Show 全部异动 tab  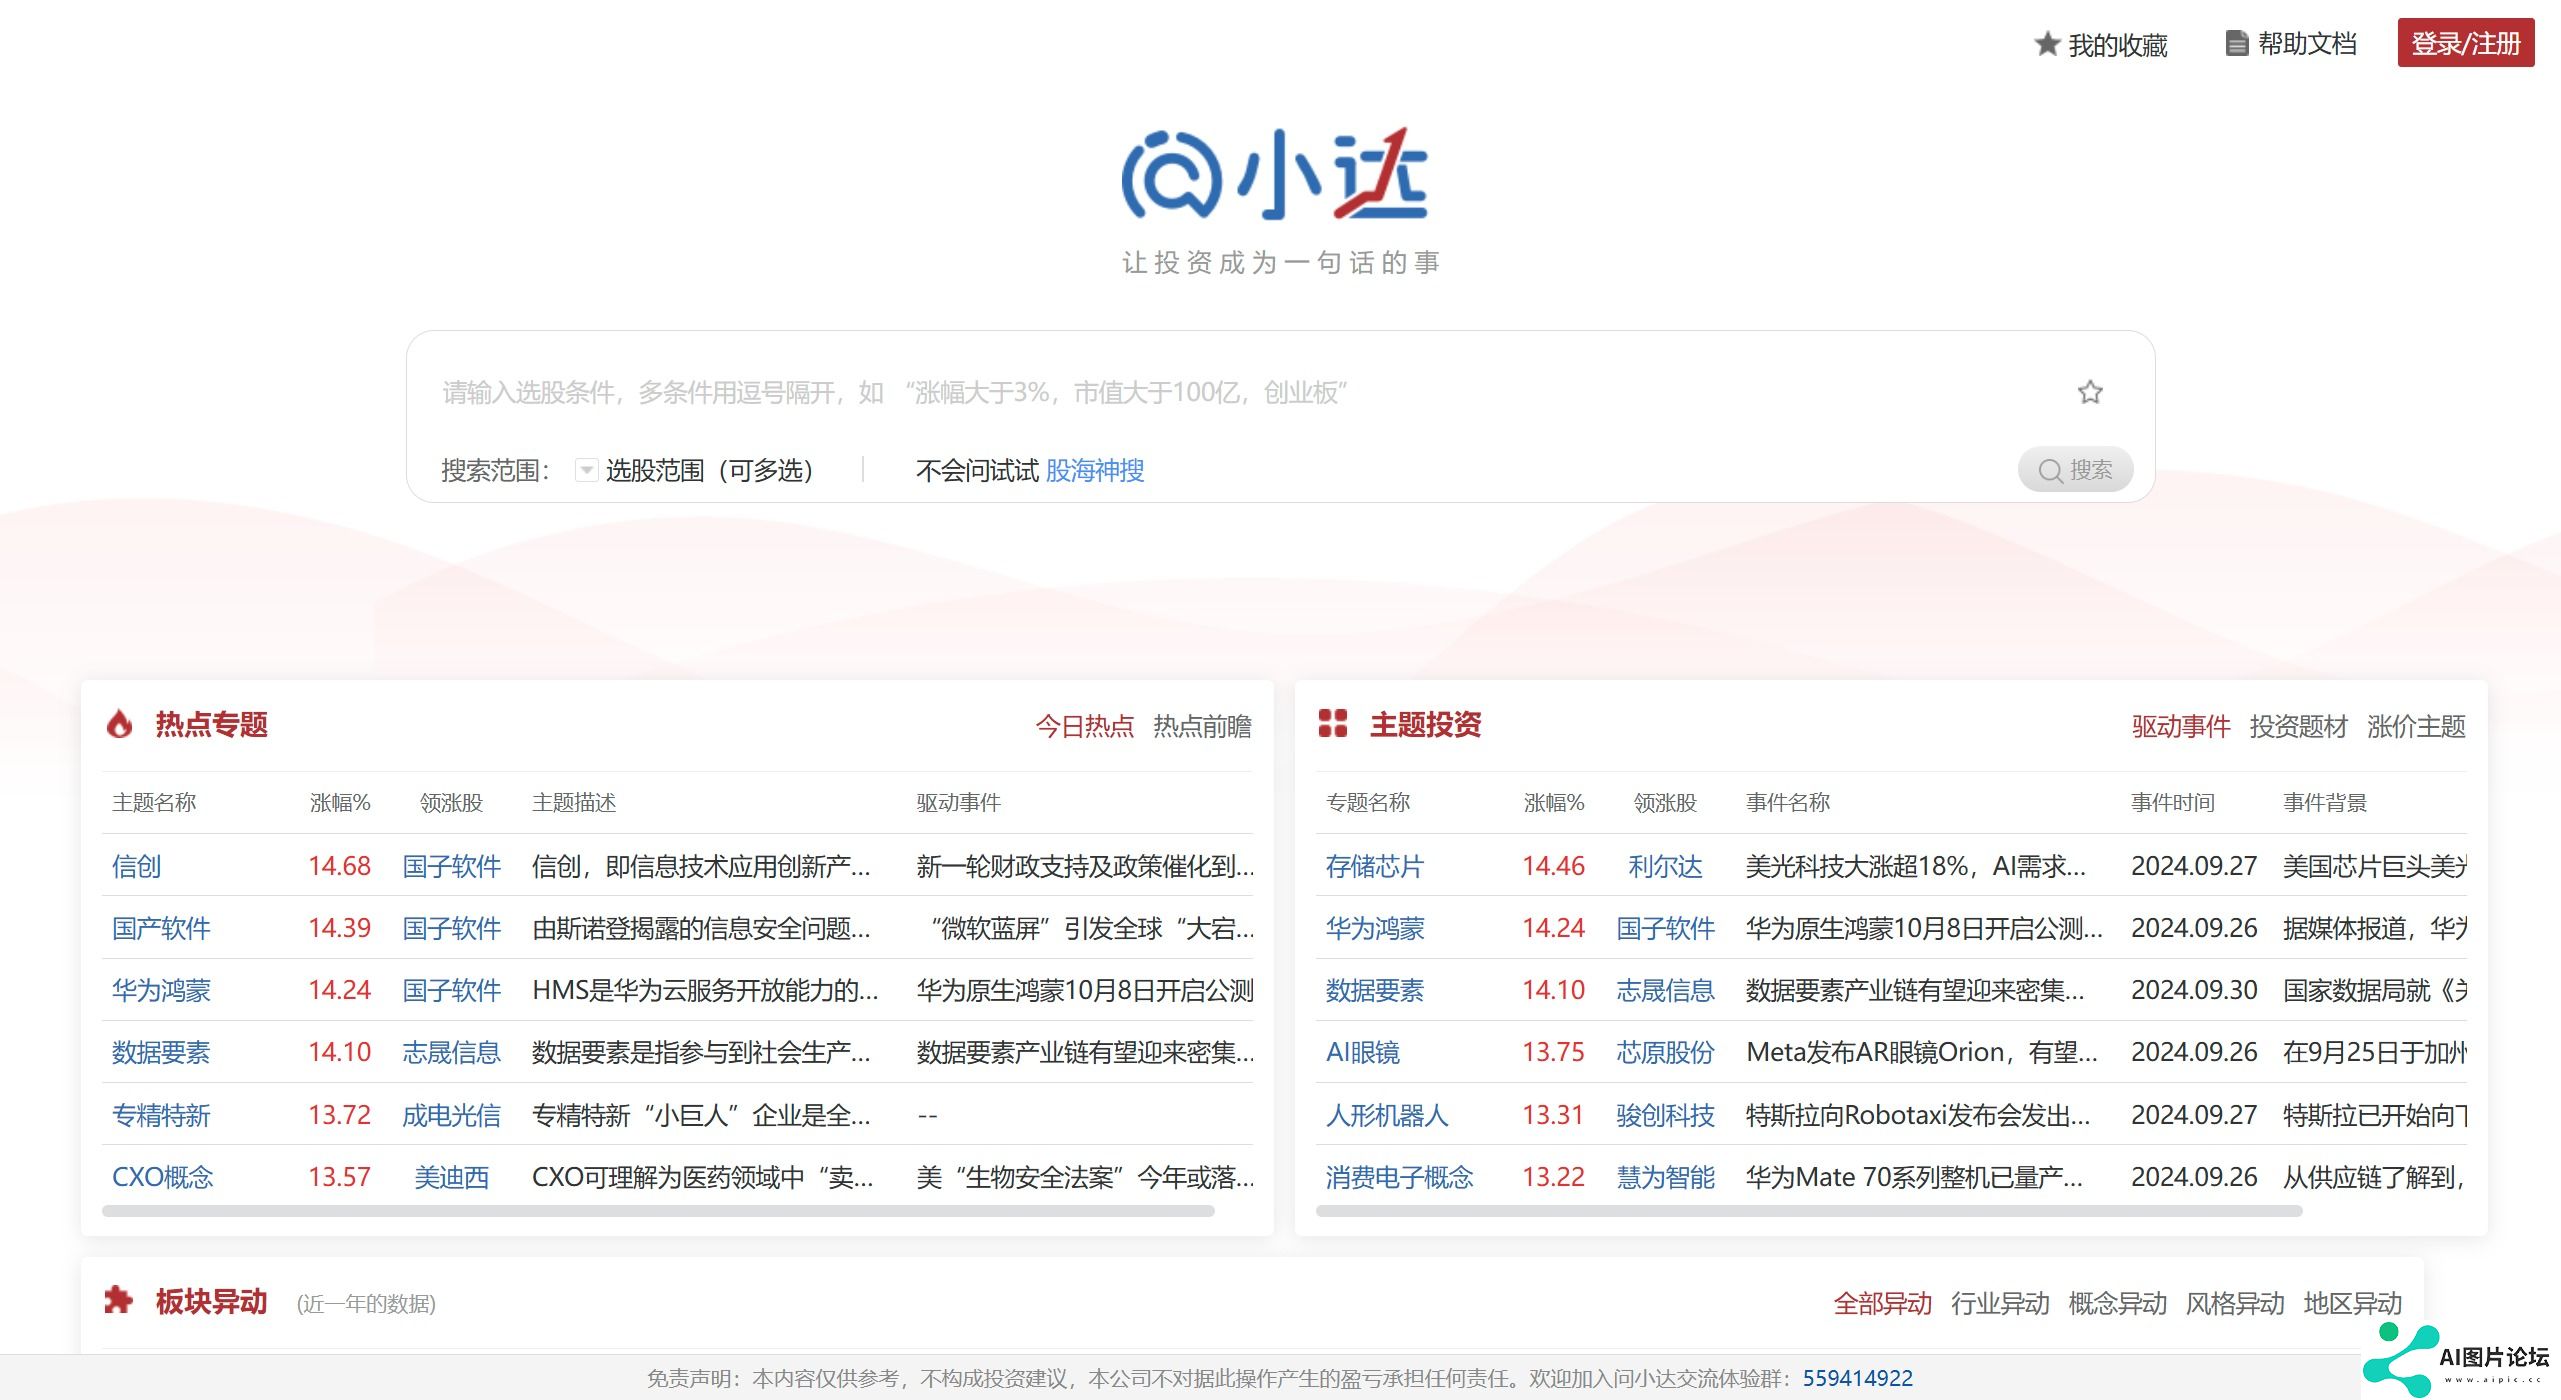pyautogui.click(x=1883, y=1303)
